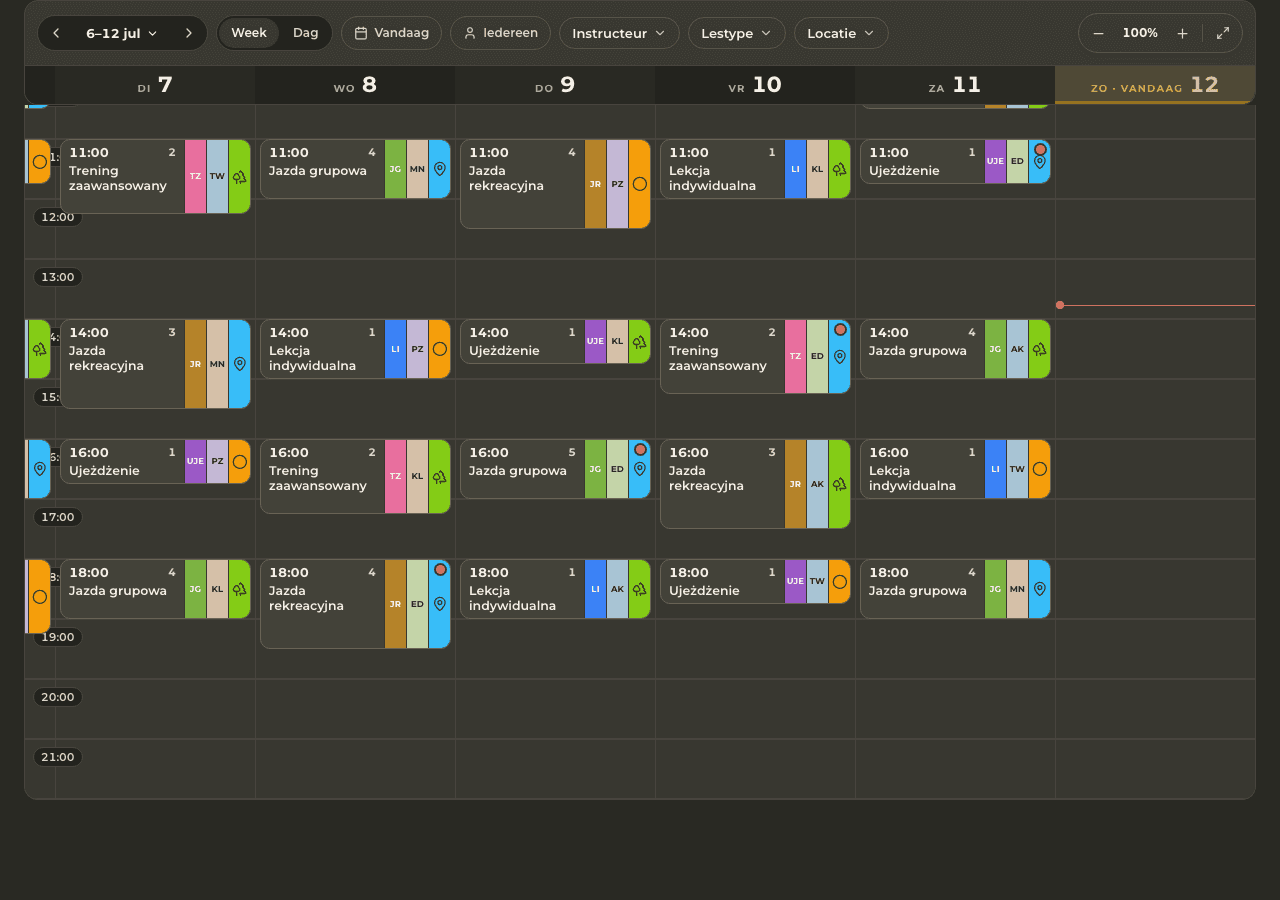Click circle icon on Saturday 16:00 Lekcja indywidualna
Image resolution: width=1280 pixels, height=900 pixels.
pyautogui.click(x=1040, y=469)
